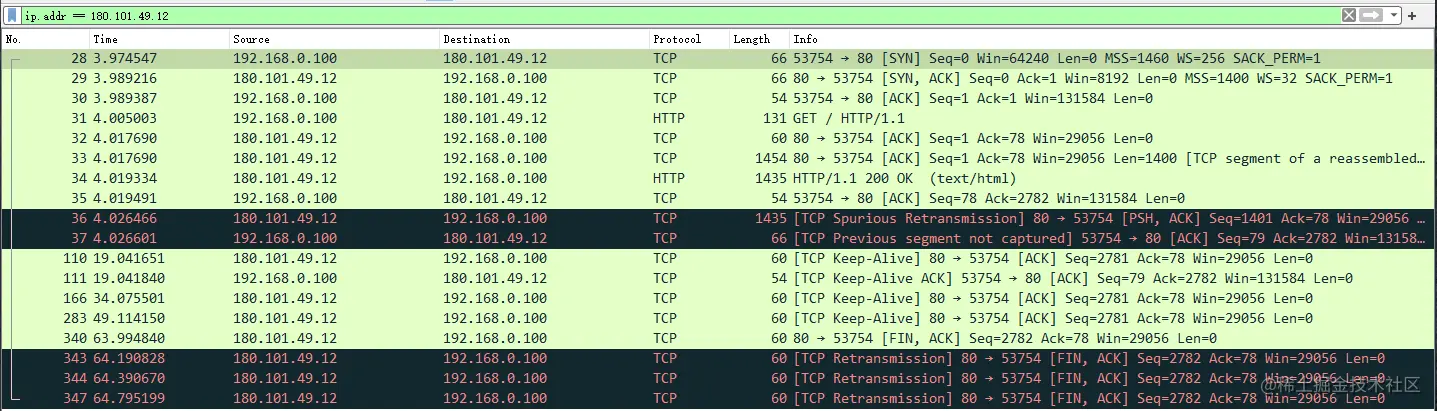This screenshot has height=411, width=1437.
Task: Add a filter button with plus icon
Action: tap(1412, 16)
